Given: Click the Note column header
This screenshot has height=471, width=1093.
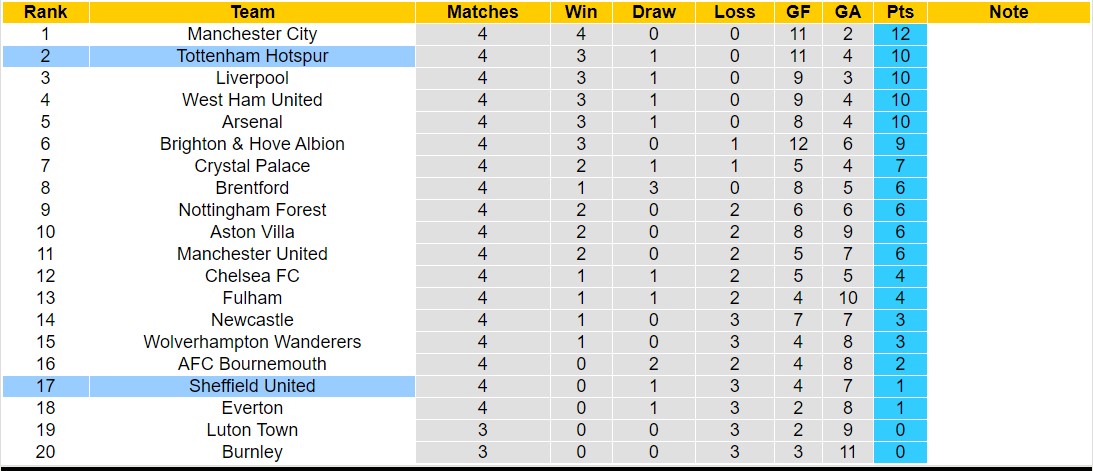Looking at the screenshot, I should point(1008,12).
